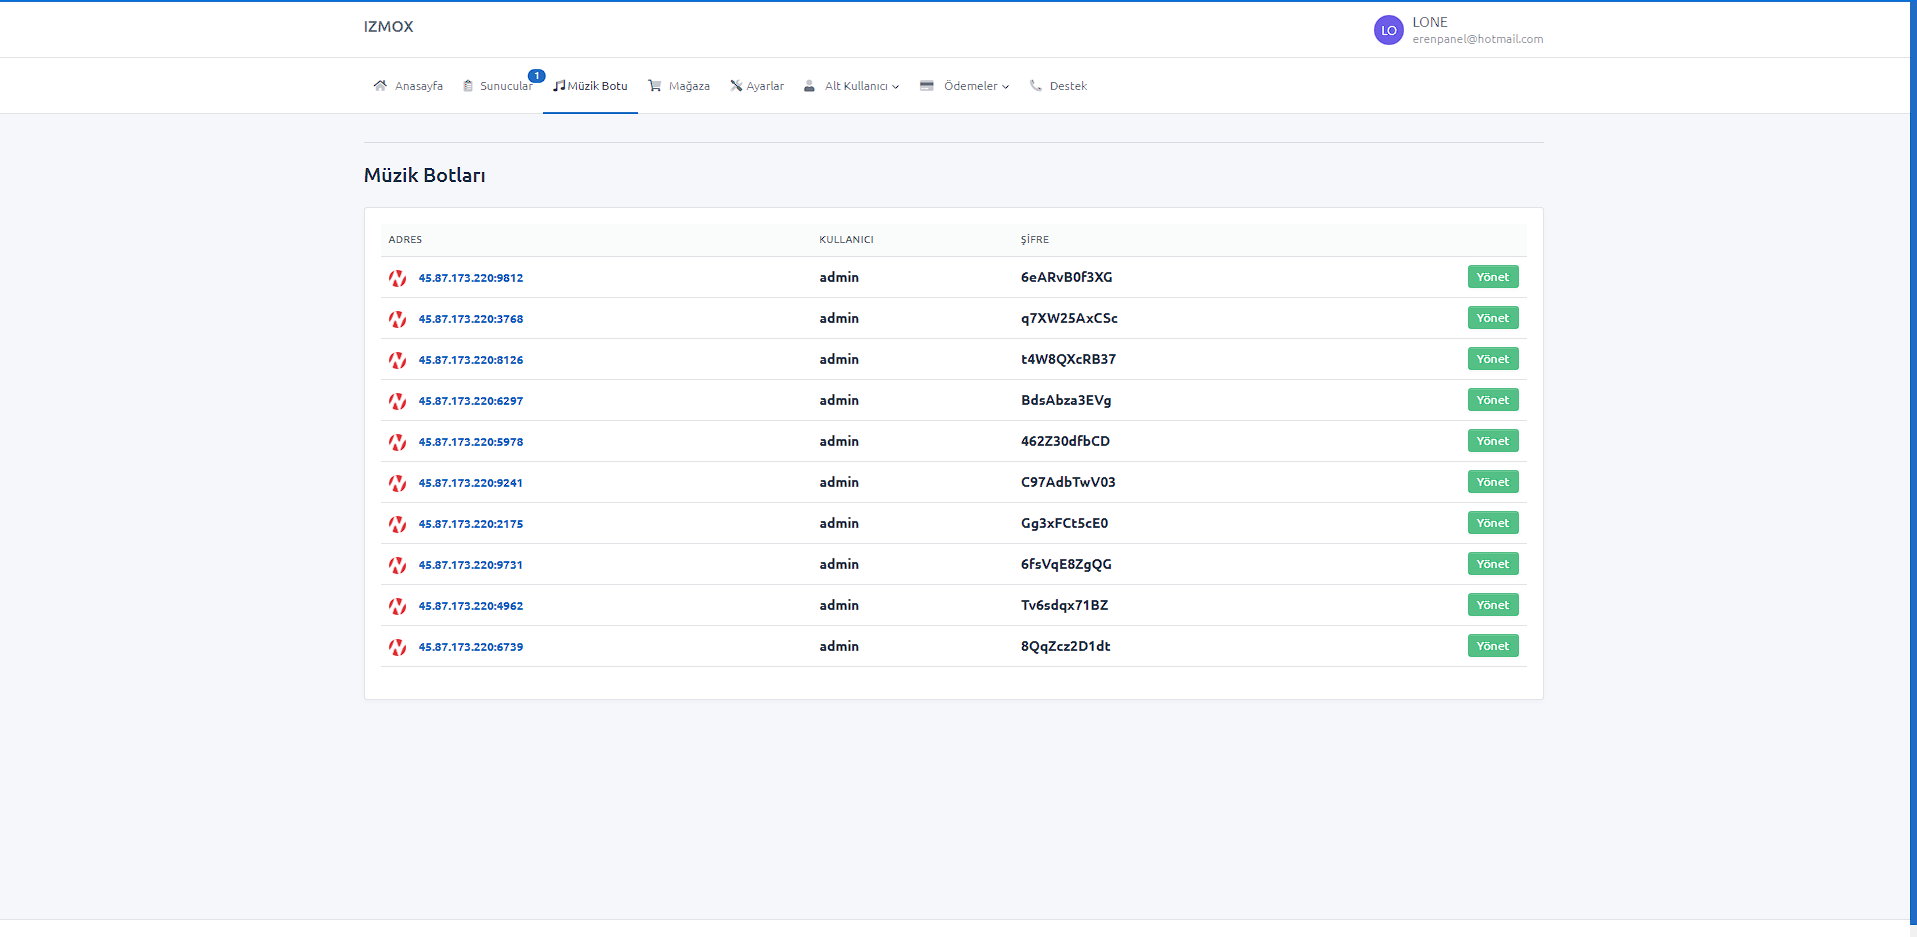The image size is (1917, 937).
Task: Click the IZMOX brand logo text
Action: (388, 27)
